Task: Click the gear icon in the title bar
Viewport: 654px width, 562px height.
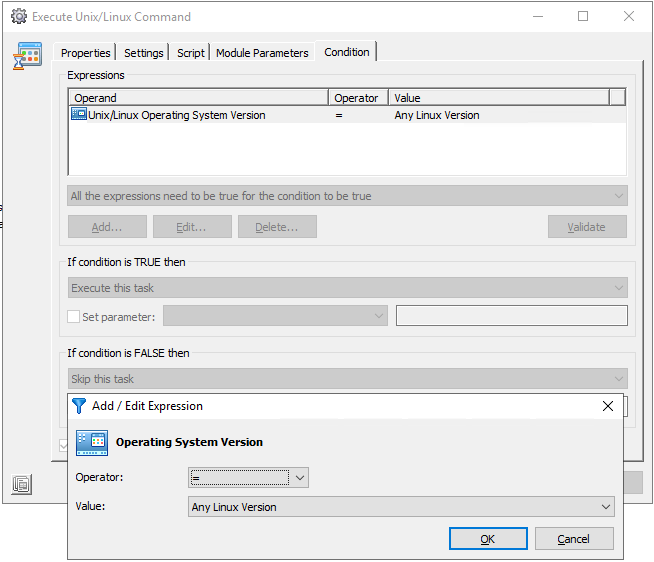Action: pyautogui.click(x=18, y=16)
